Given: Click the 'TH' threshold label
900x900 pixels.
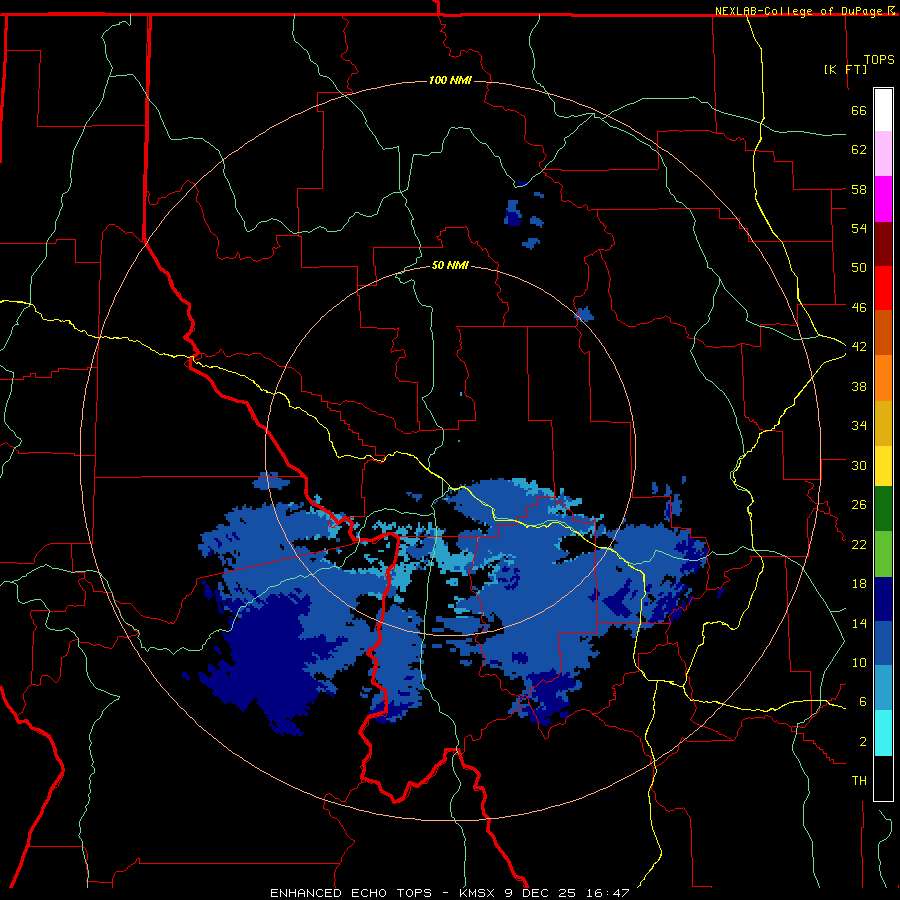Looking at the screenshot, I should click(859, 781).
